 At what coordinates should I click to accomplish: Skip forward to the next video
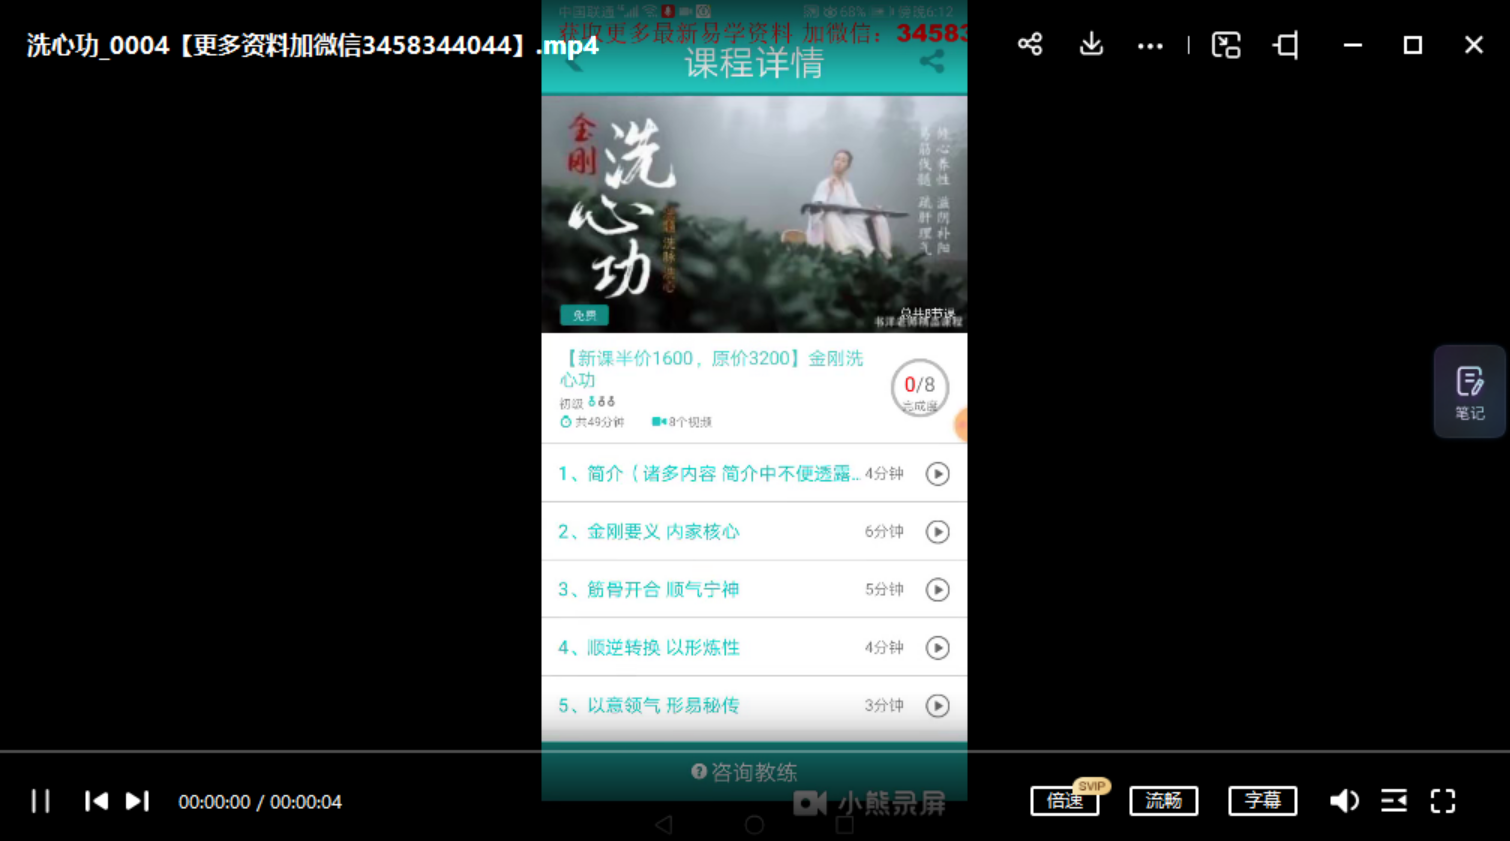[x=137, y=800]
